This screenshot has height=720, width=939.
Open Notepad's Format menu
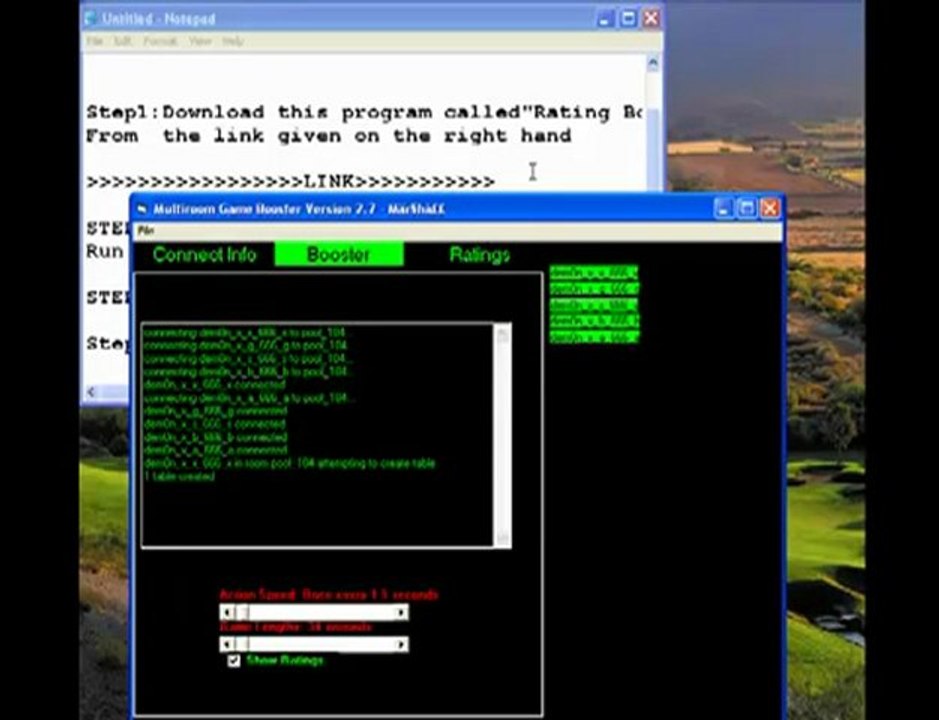(160, 41)
